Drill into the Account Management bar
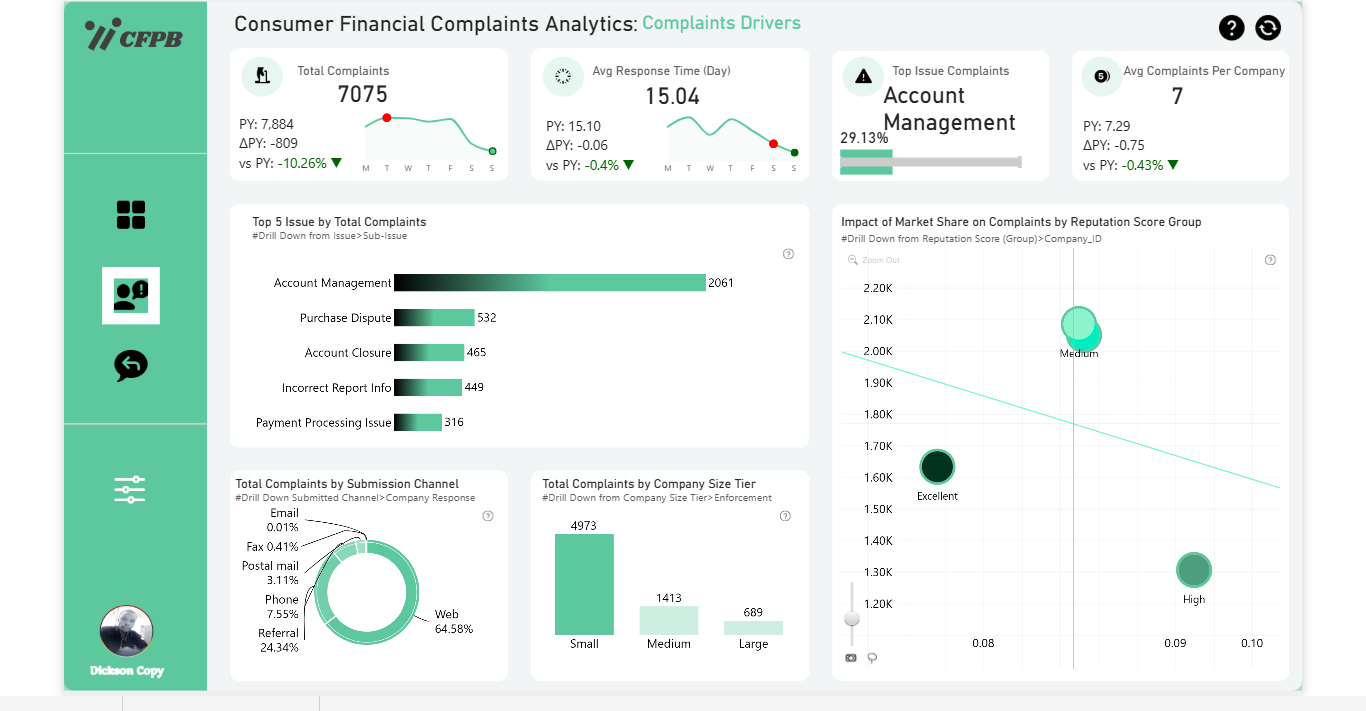Screen dimensions: 1366x711 549,283
